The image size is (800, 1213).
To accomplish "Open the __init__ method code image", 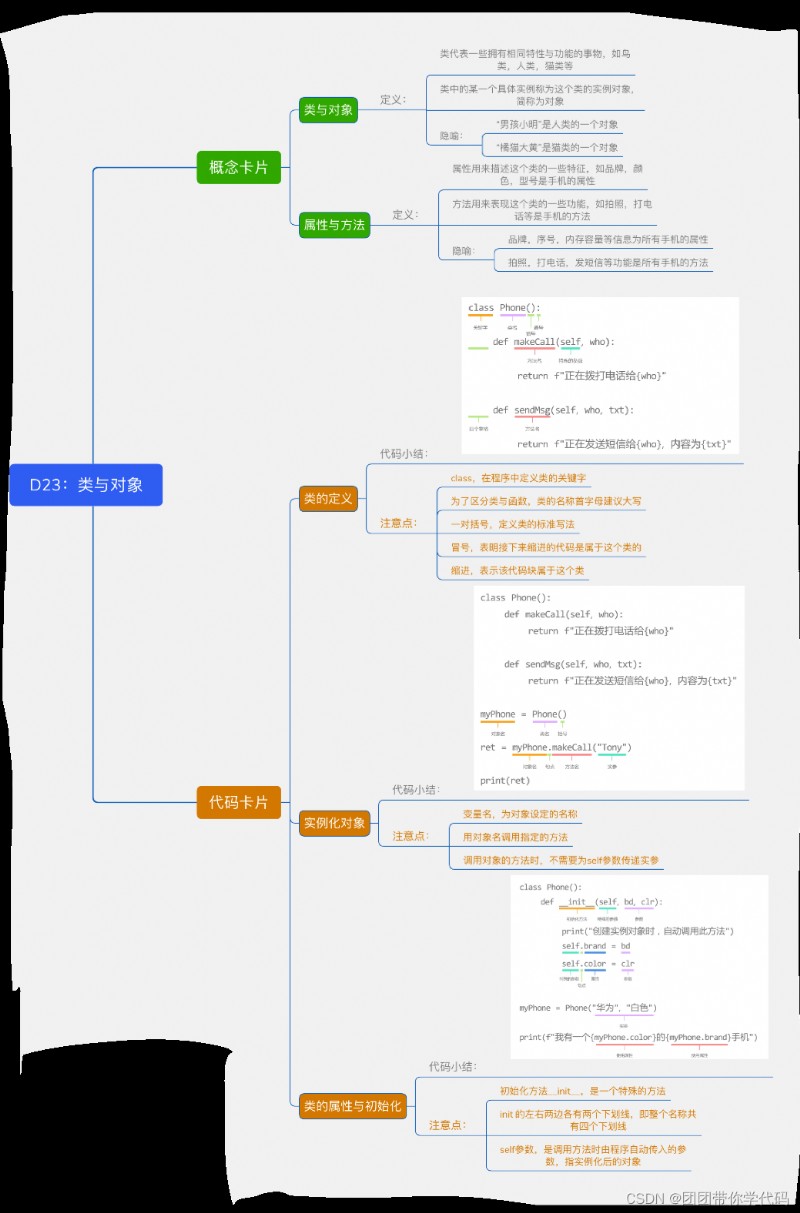I will pyautogui.click(x=640, y=966).
